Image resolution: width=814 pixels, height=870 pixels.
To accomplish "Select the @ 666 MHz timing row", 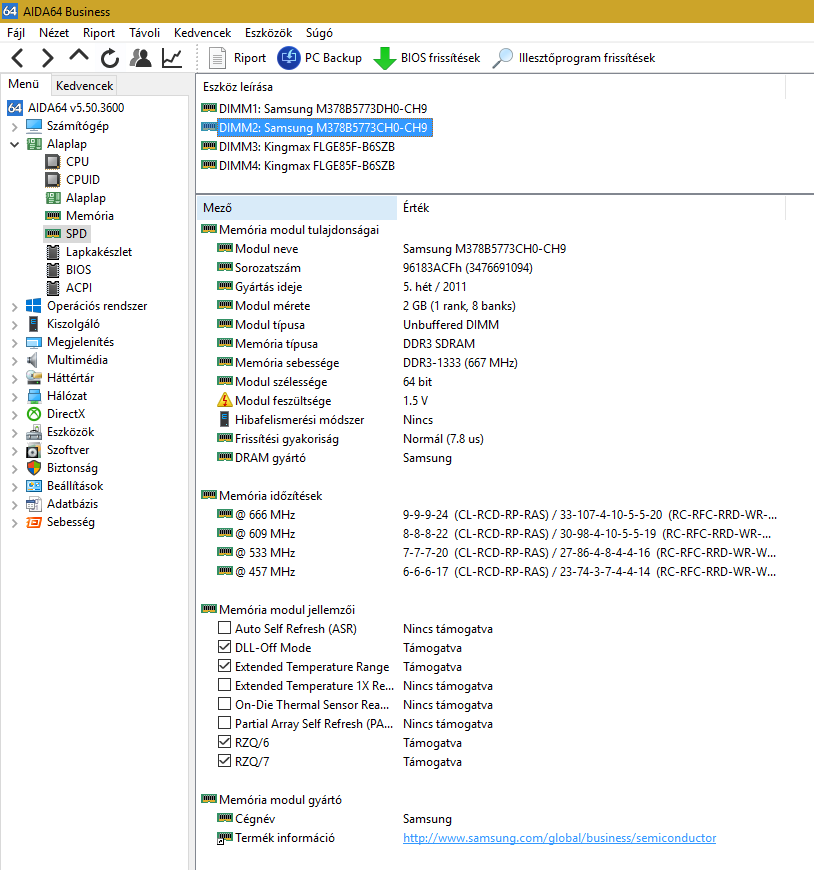I will pyautogui.click(x=497, y=515).
